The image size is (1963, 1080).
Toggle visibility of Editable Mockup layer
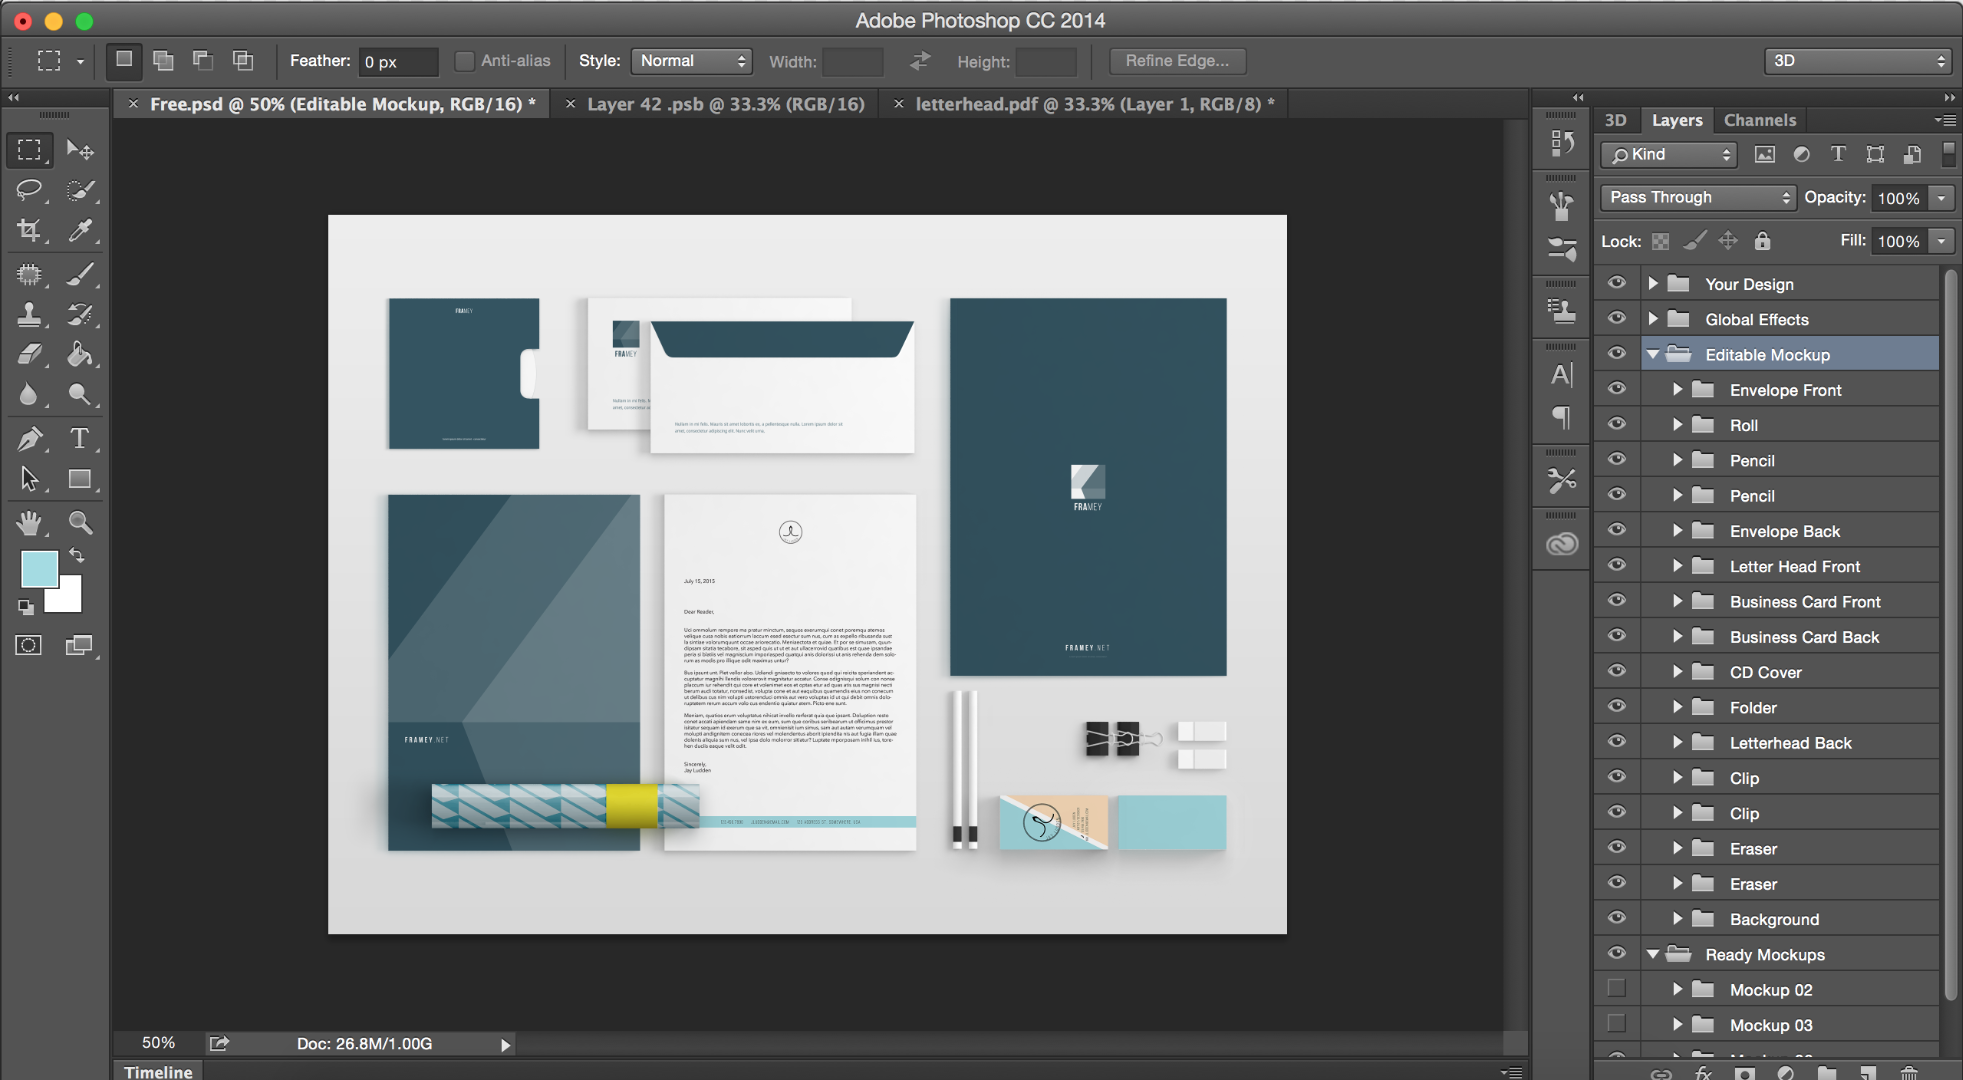click(1615, 352)
